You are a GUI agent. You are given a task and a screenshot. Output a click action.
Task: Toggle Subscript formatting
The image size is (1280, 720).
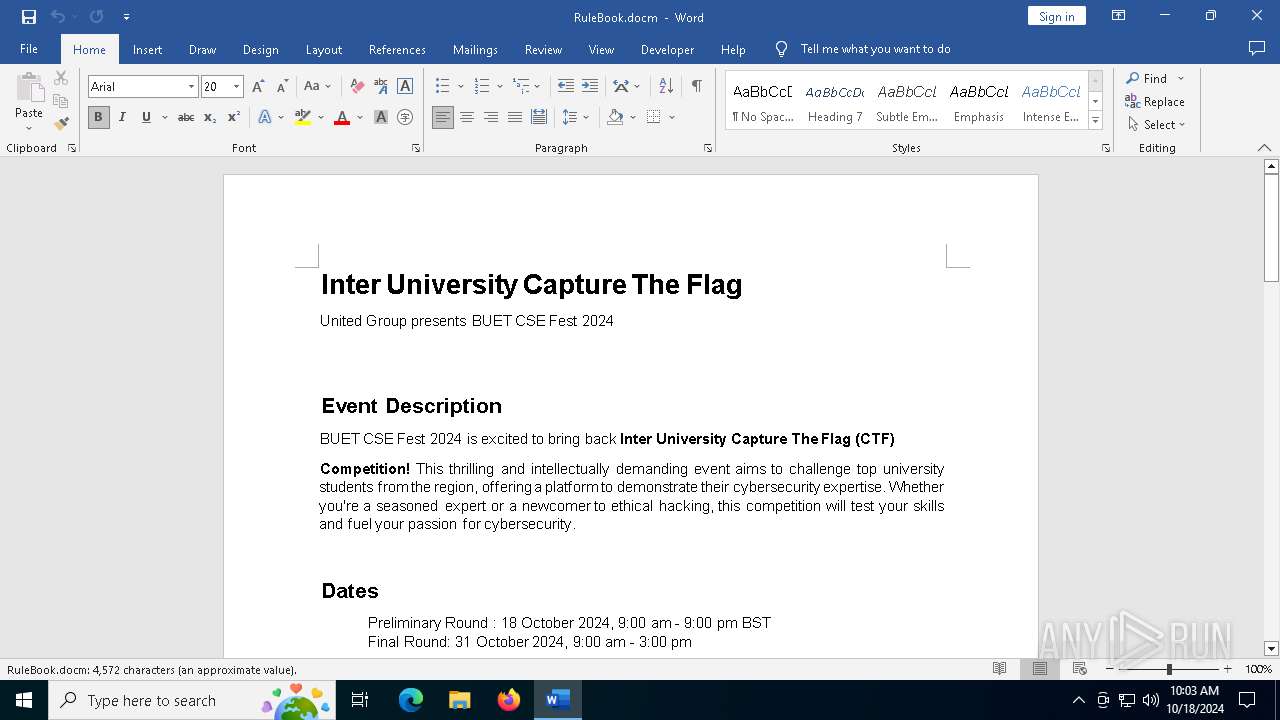click(210, 117)
